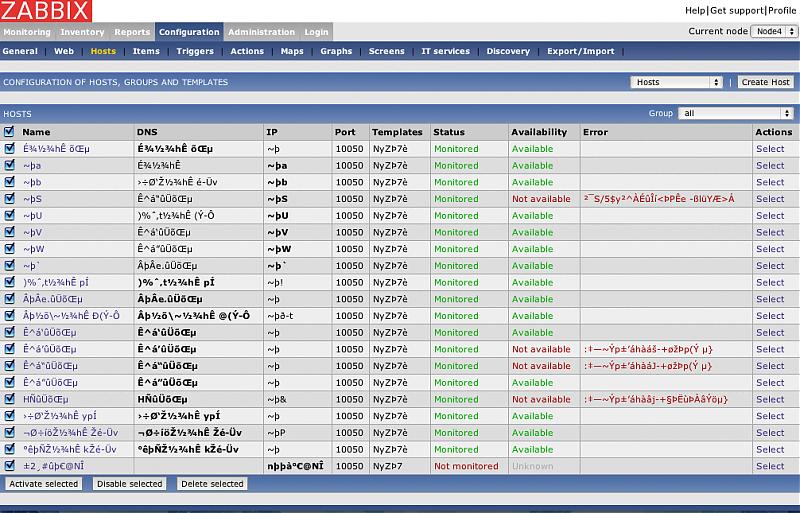Toggle the select-all checkbox in header
This screenshot has height=513, width=800.
pos(9,132)
